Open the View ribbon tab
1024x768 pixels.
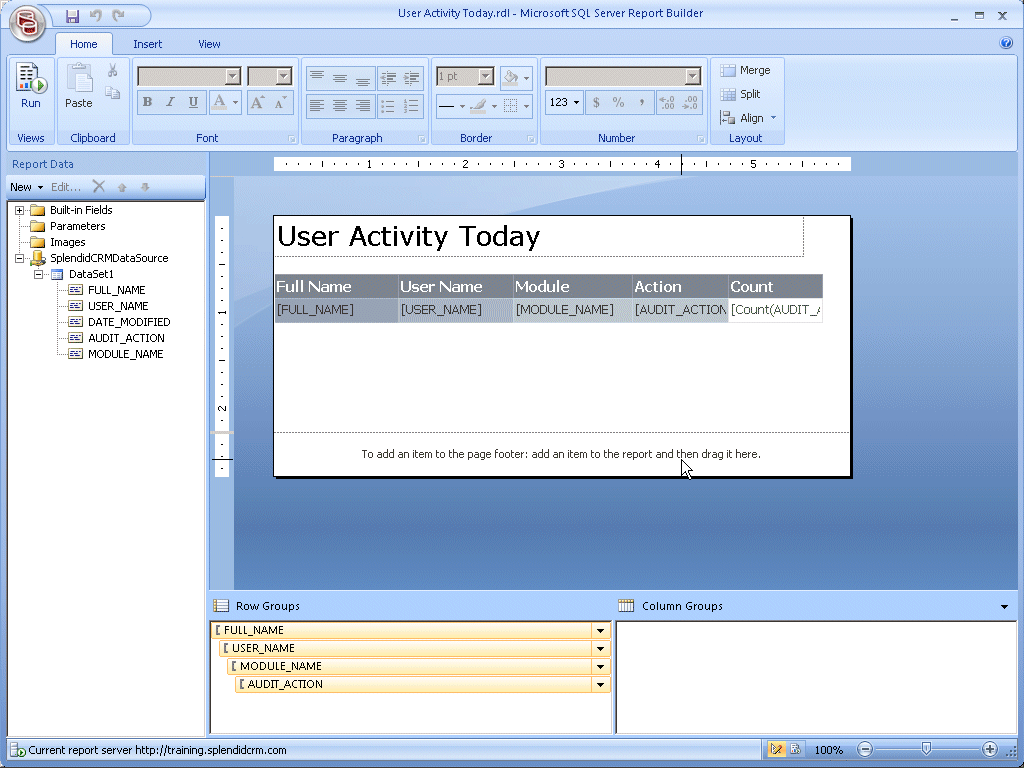(209, 44)
